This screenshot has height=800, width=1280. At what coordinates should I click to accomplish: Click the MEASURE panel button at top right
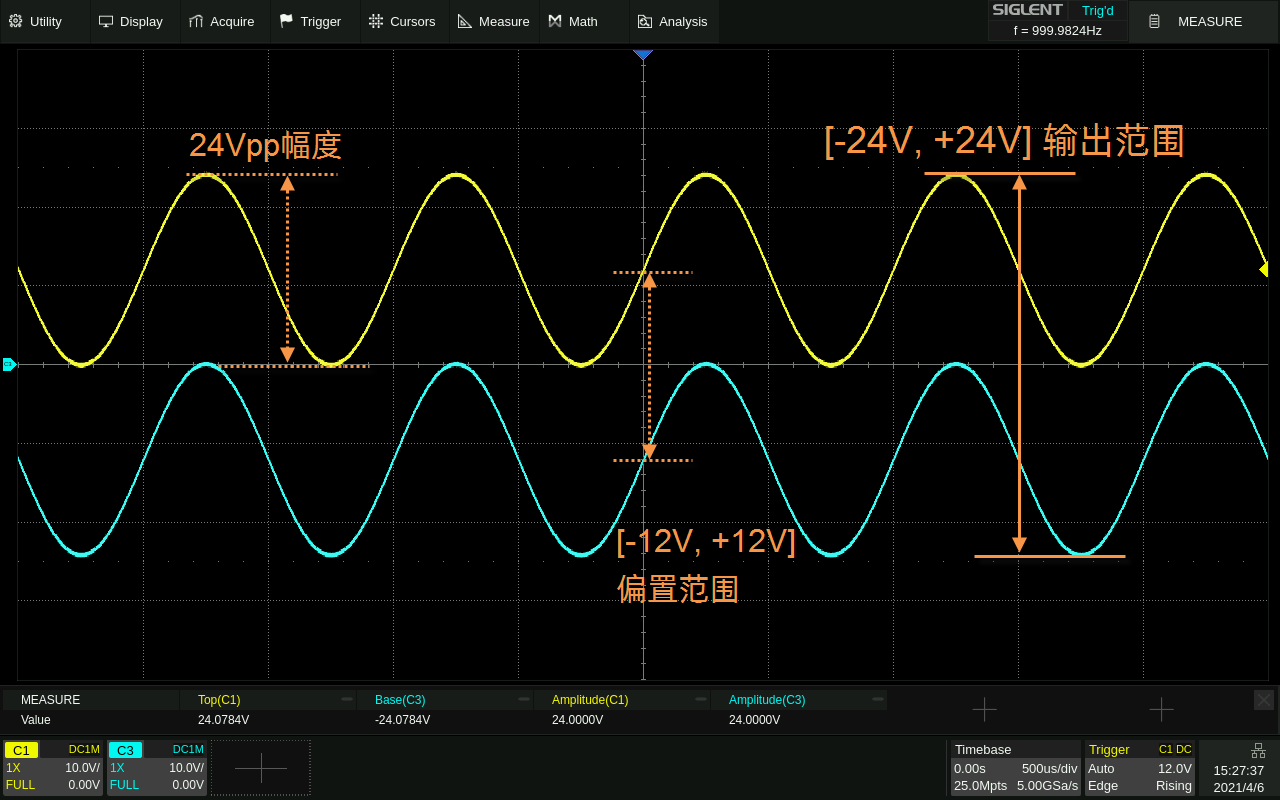point(1200,21)
